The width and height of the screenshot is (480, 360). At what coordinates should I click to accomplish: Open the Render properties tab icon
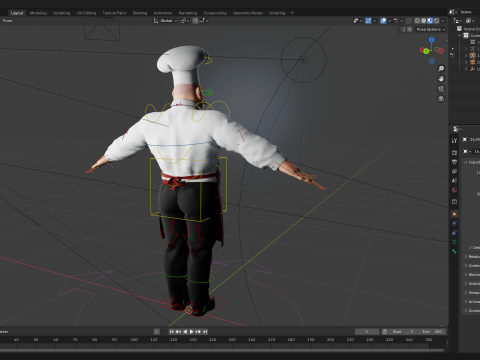(x=454, y=152)
